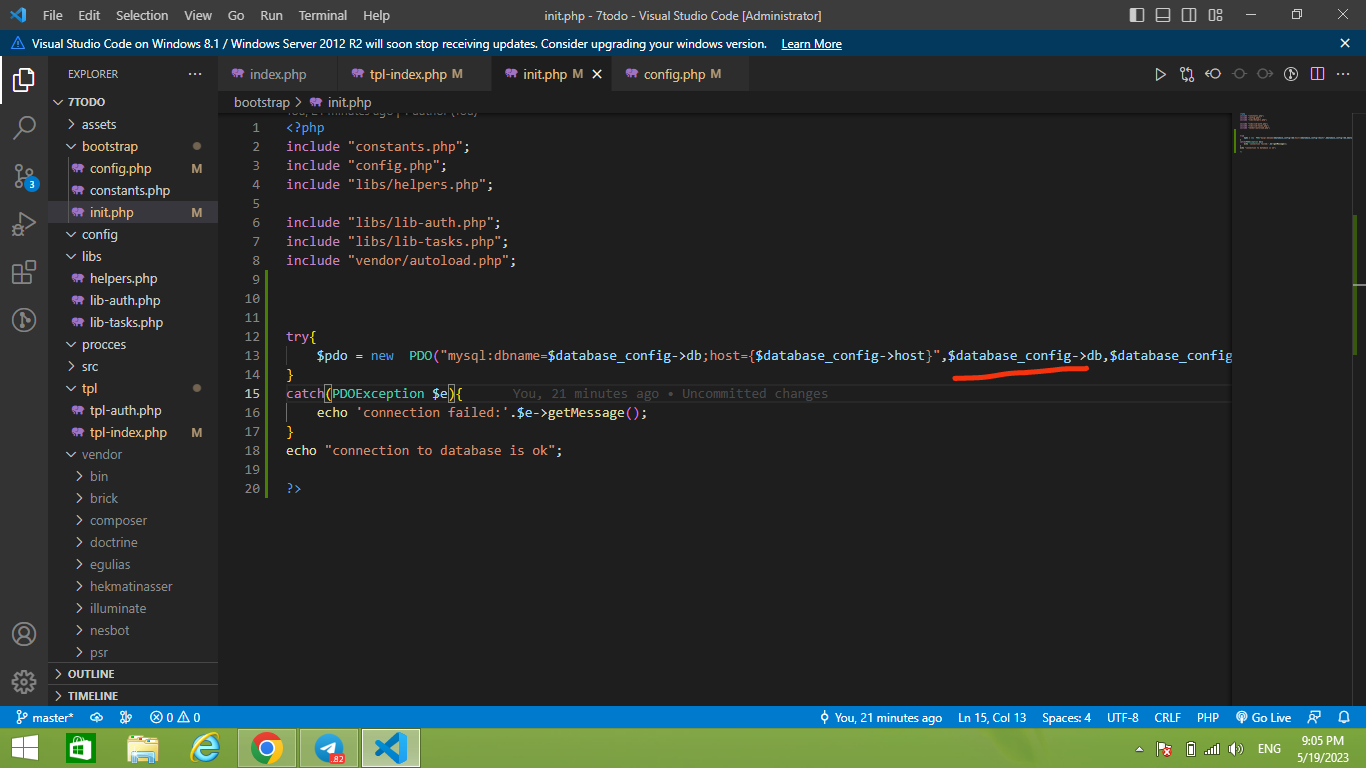Toggle the primary side bar visibility

point(1137,15)
